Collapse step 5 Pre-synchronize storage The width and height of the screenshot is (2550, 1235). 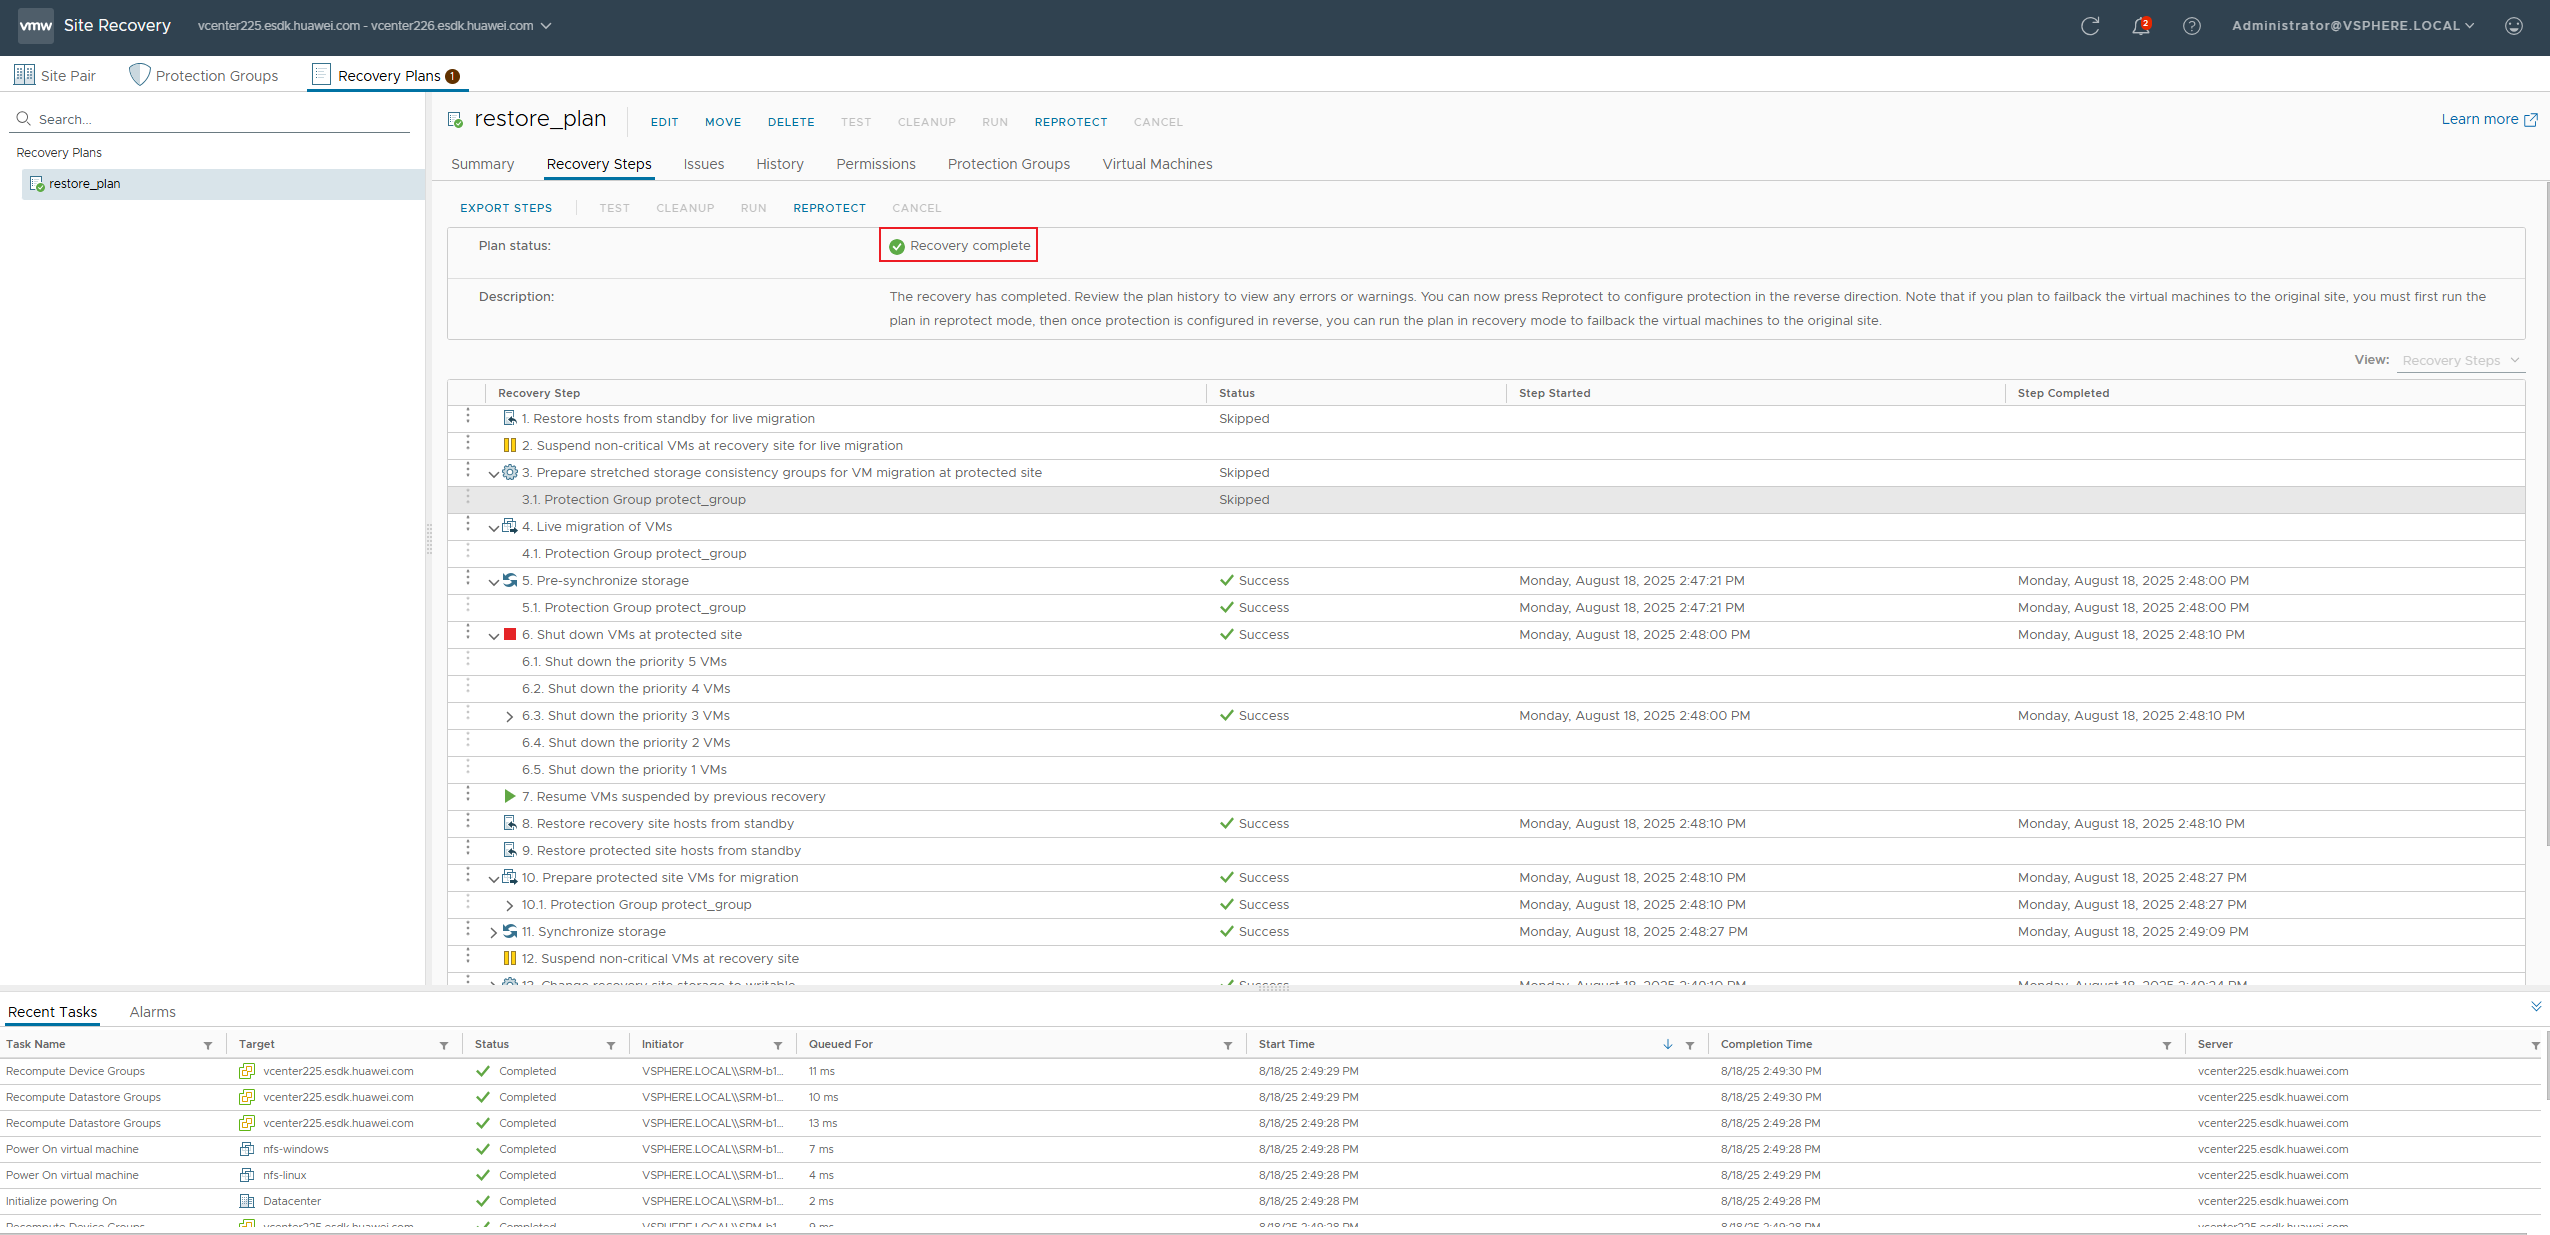(x=493, y=582)
